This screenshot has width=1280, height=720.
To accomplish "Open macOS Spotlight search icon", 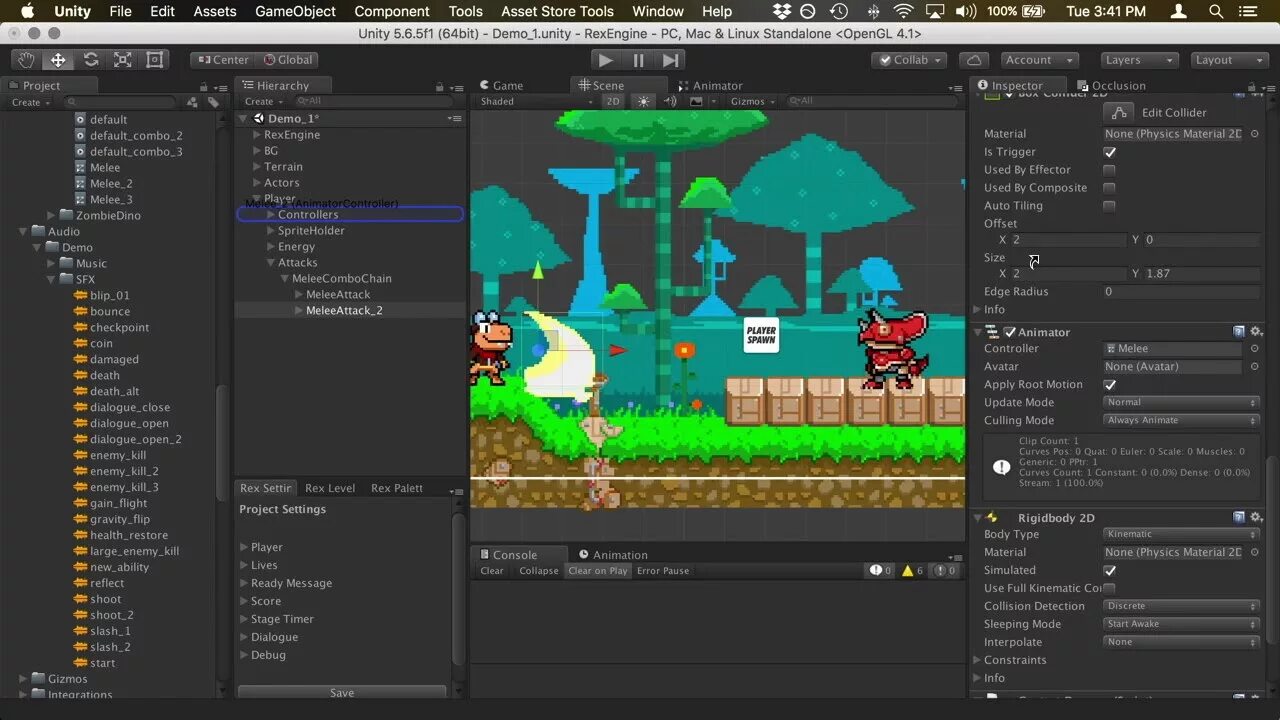I will [1216, 12].
